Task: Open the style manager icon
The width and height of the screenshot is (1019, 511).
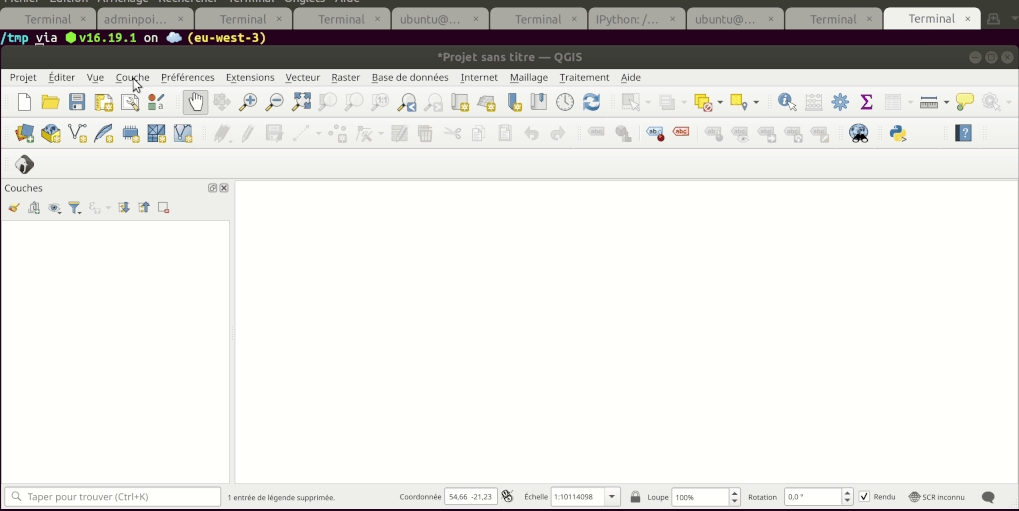Action: (x=156, y=102)
